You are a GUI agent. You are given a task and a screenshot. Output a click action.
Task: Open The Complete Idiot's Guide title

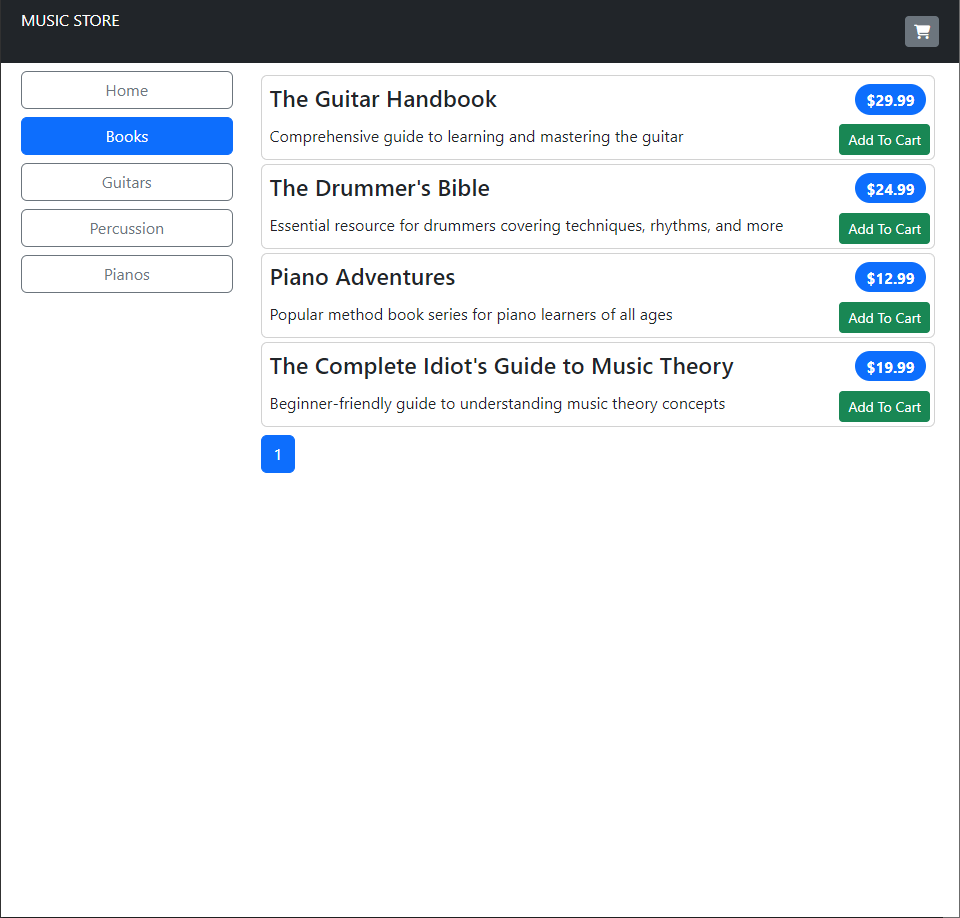[x=501, y=366]
